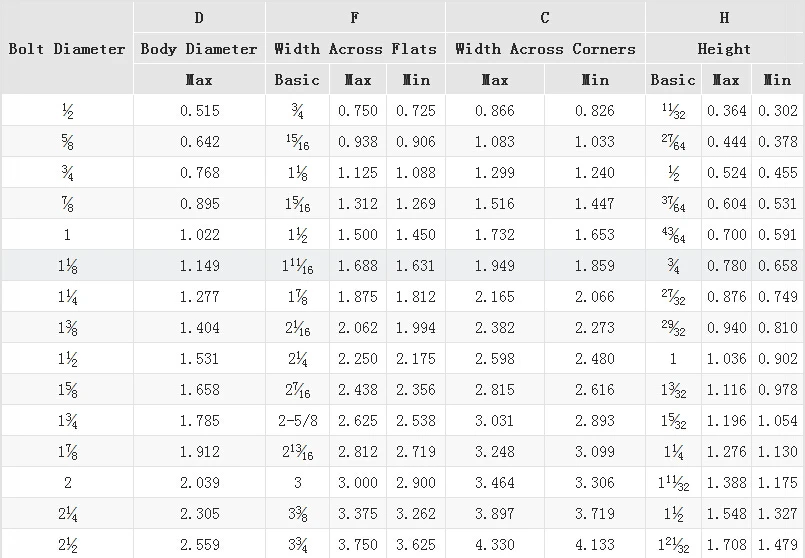
Task: Click the body diameter value 0.642
Action: click(x=199, y=142)
